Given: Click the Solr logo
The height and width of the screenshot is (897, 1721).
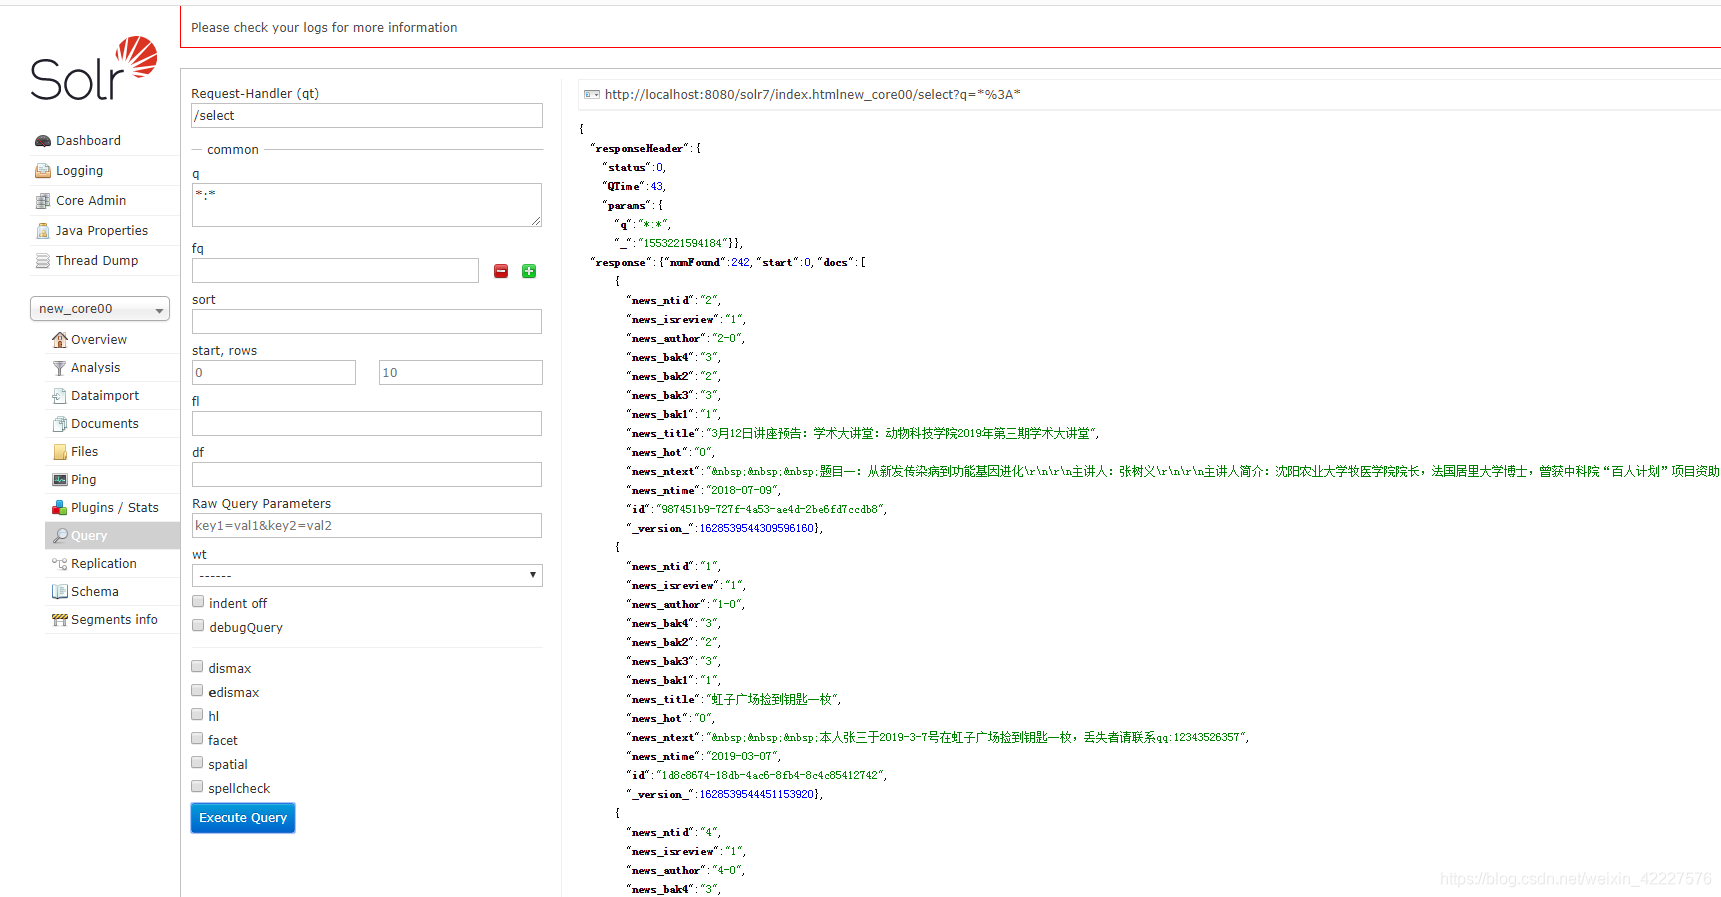Looking at the screenshot, I should coord(93,68).
